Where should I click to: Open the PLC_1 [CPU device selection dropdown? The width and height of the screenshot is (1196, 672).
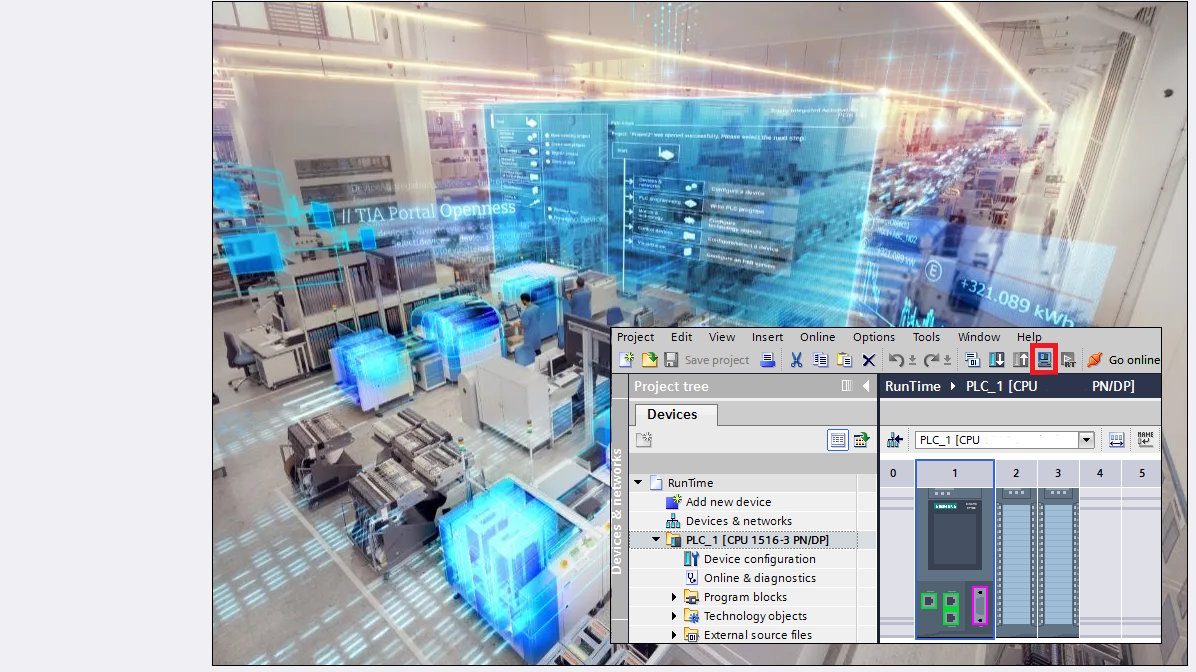click(x=1086, y=440)
